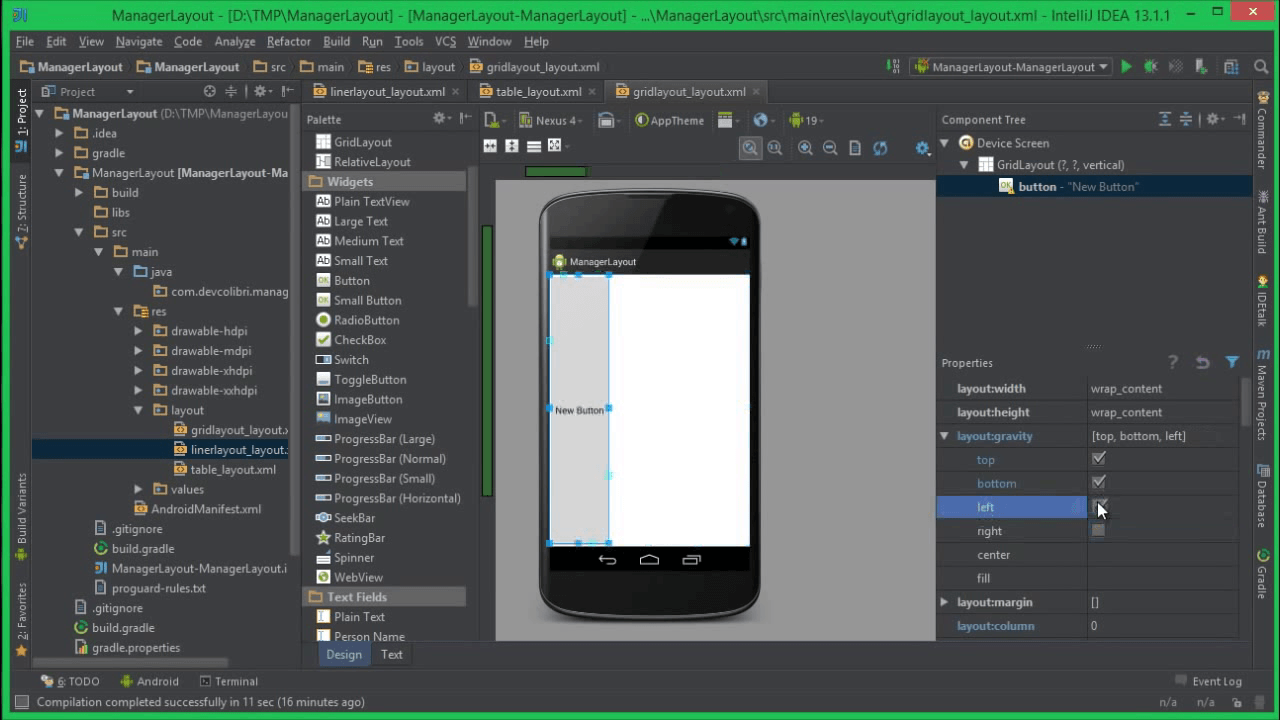Zoom out of the design preview
The image size is (1280, 720).
tap(830, 148)
